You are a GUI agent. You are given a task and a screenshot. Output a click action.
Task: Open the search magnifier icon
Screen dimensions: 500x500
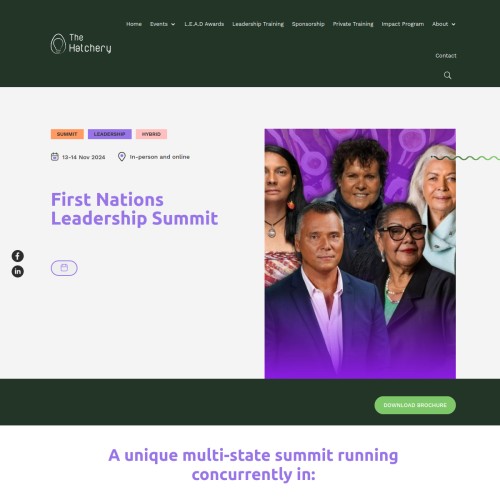(447, 75)
